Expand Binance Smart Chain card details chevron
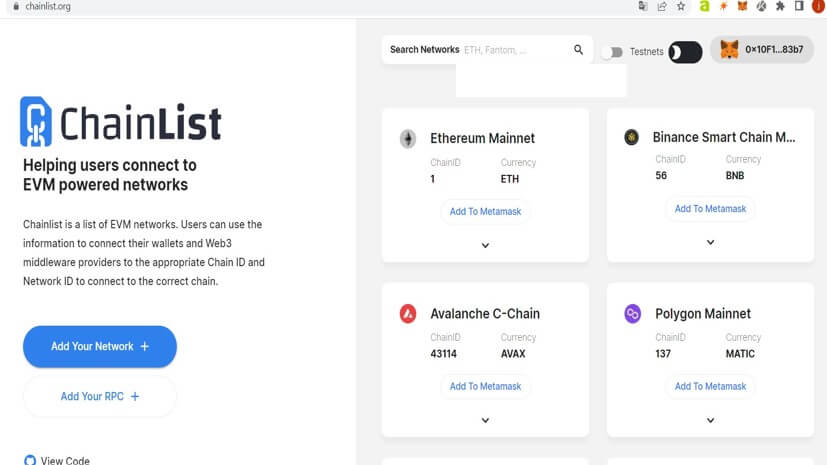 point(710,242)
